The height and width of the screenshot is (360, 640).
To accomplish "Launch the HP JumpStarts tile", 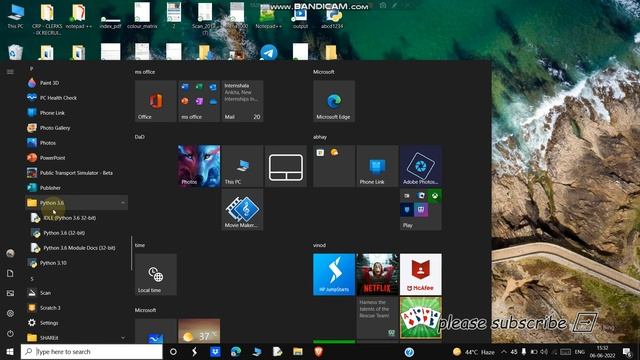I will [334, 274].
